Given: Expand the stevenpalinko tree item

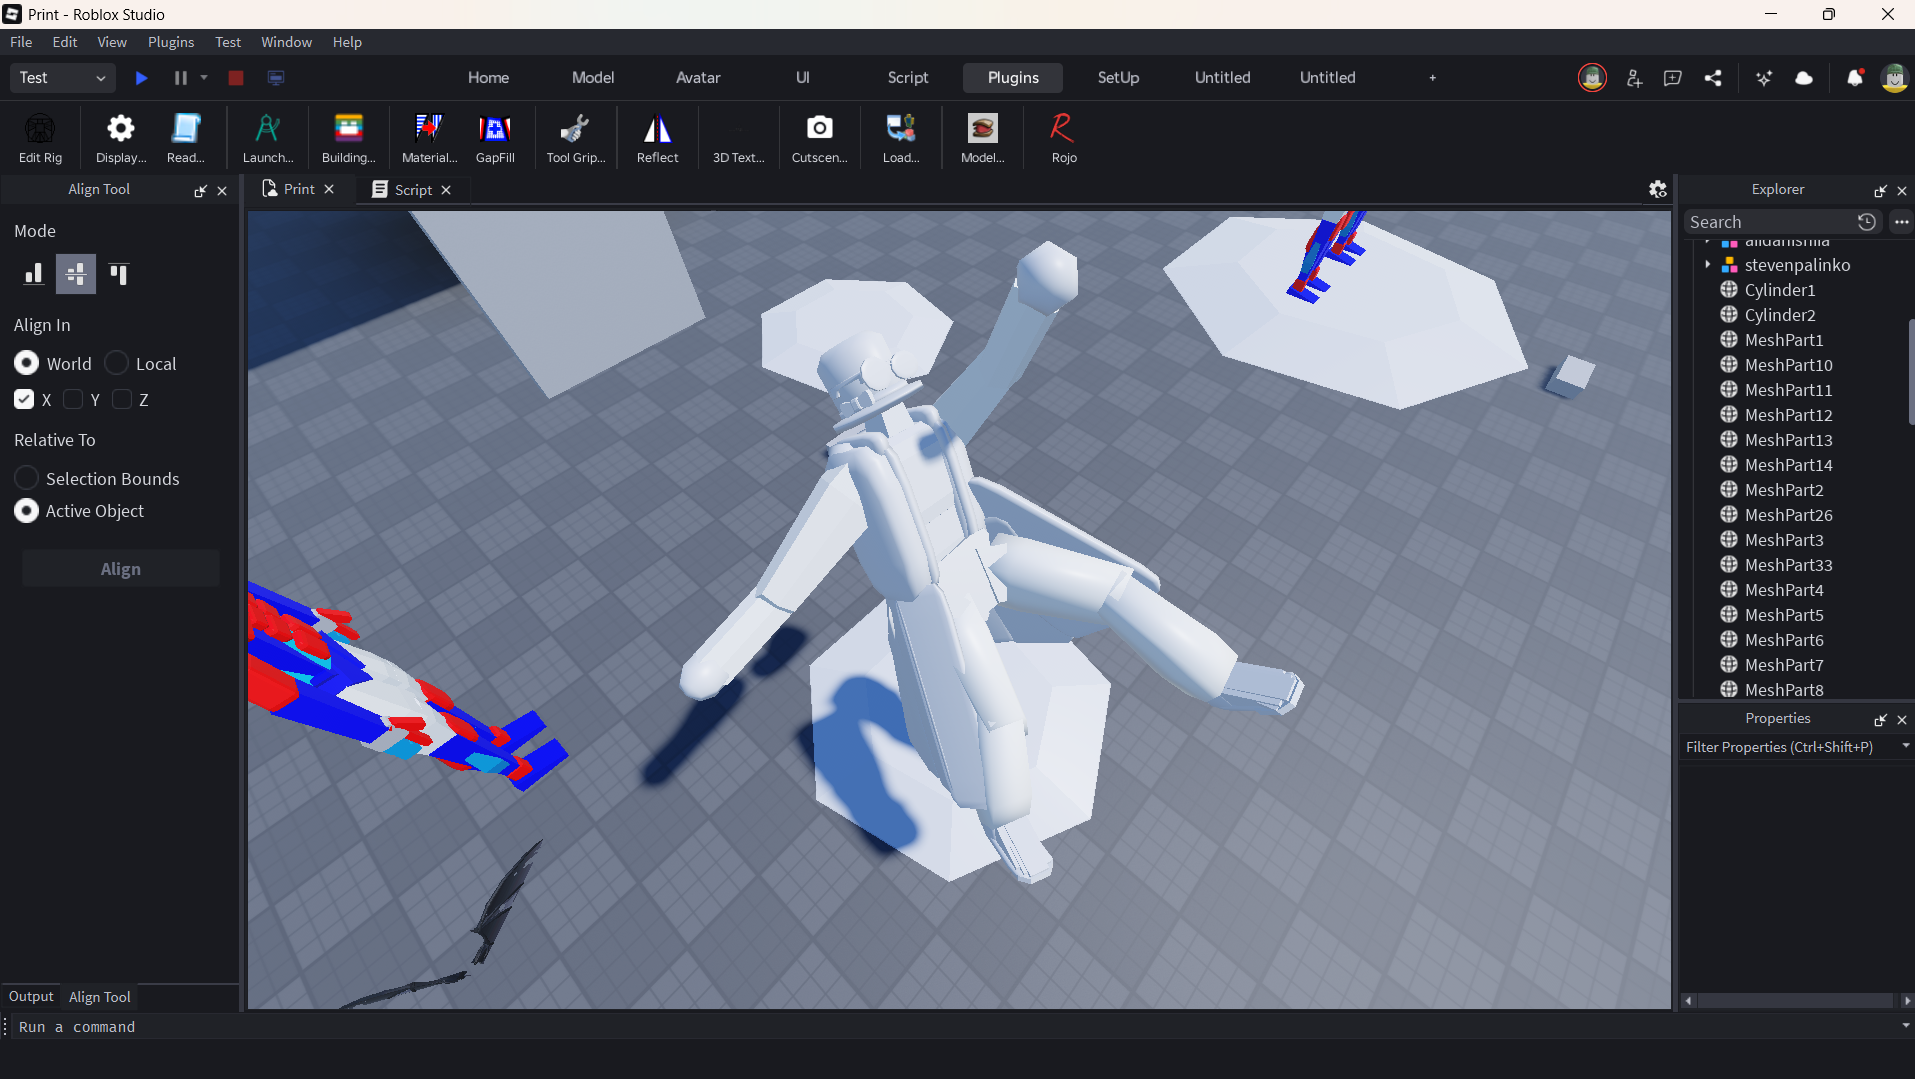Looking at the screenshot, I should pos(1708,265).
